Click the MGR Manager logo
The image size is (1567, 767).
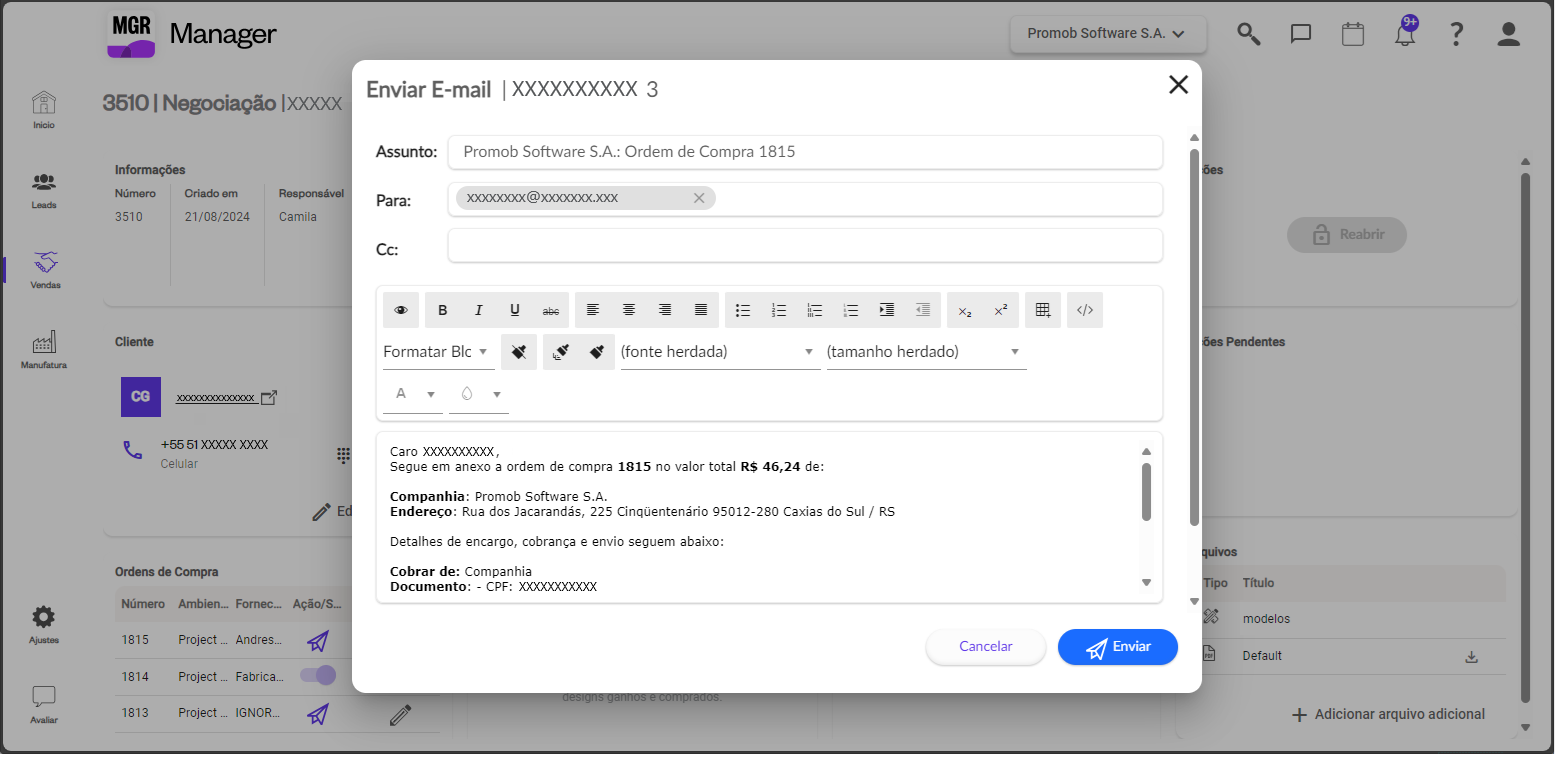coord(191,34)
